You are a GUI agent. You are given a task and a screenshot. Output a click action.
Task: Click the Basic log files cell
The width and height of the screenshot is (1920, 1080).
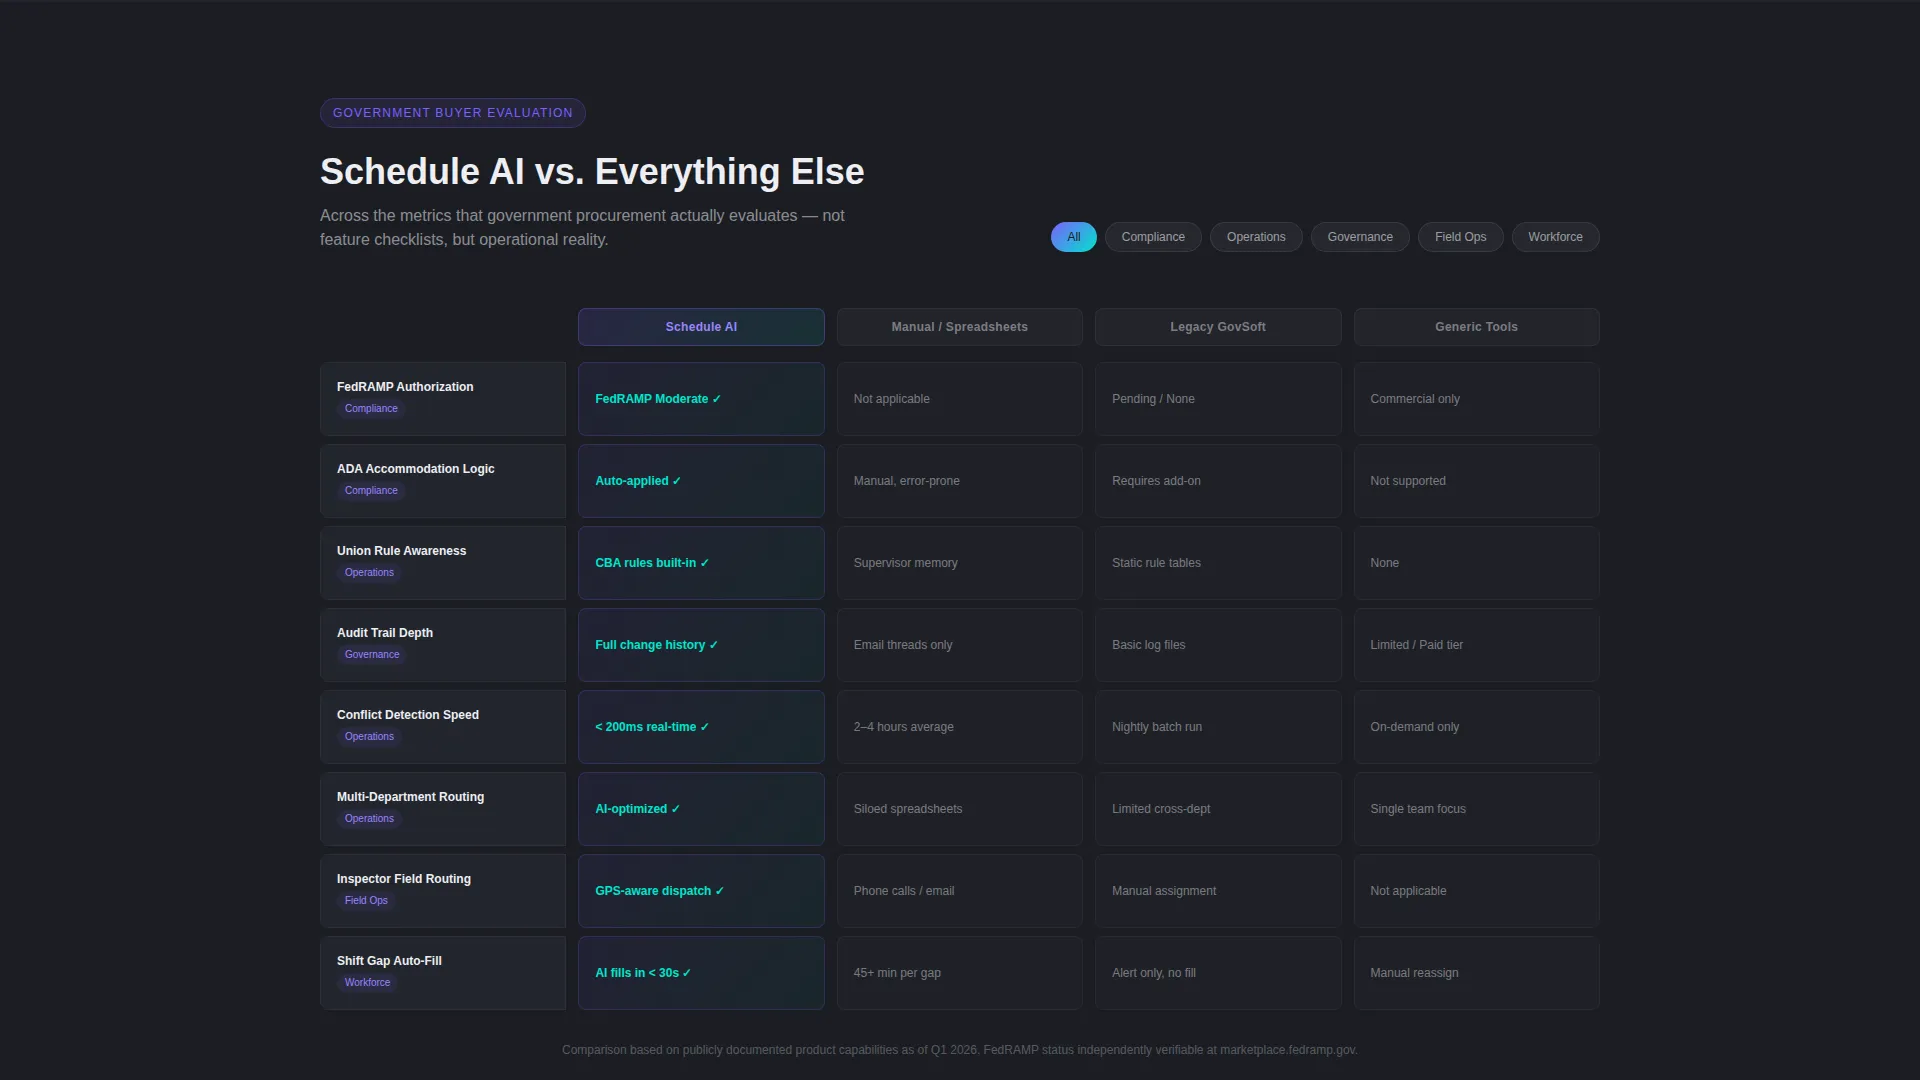coord(1218,645)
